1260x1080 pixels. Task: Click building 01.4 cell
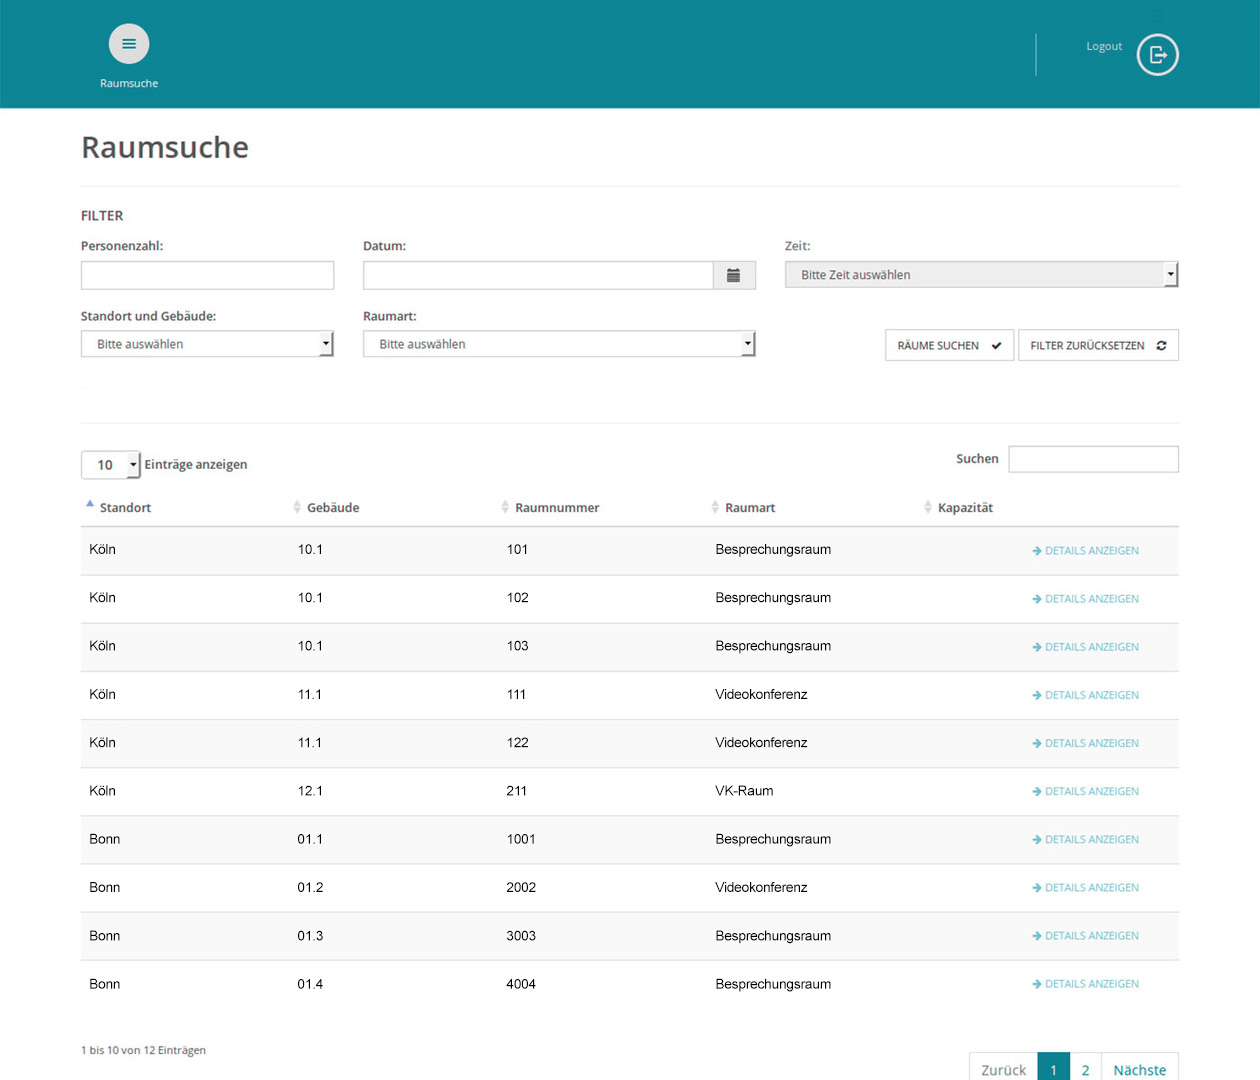click(310, 984)
